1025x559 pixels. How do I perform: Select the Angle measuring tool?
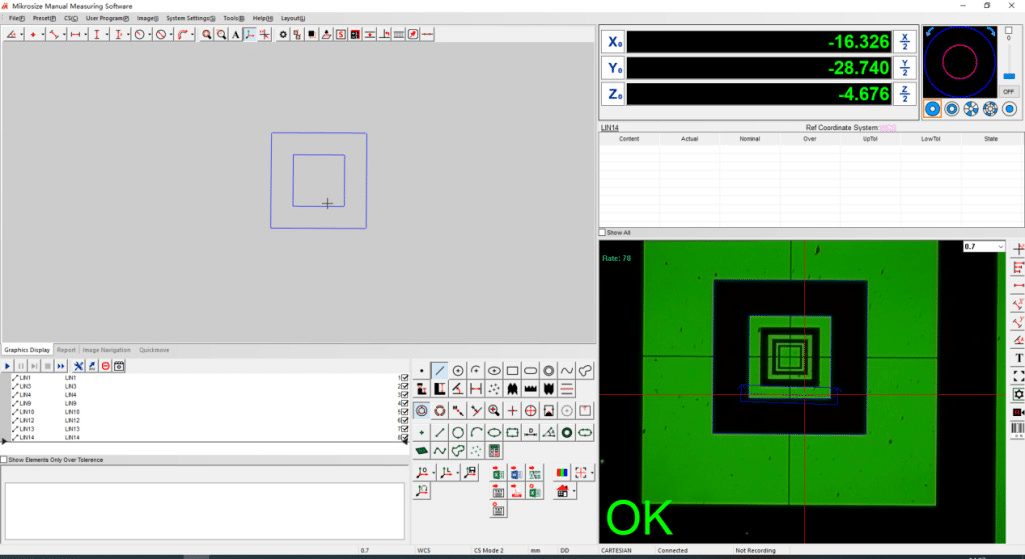[458, 389]
